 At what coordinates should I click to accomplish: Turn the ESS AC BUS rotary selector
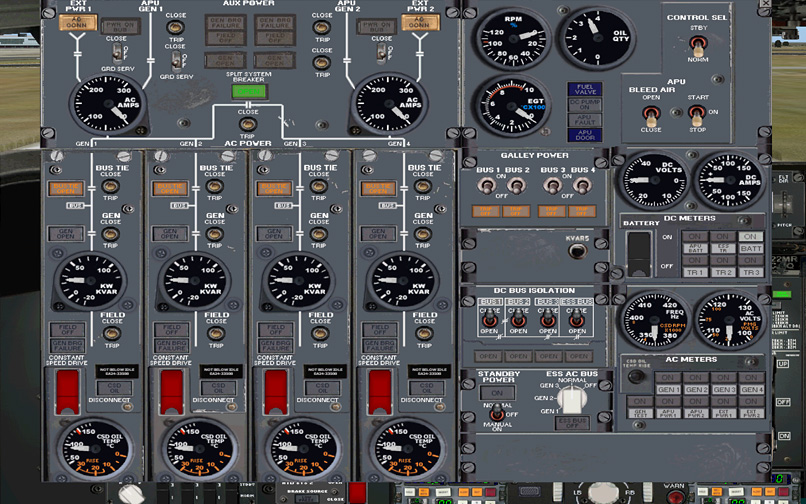click(x=569, y=400)
